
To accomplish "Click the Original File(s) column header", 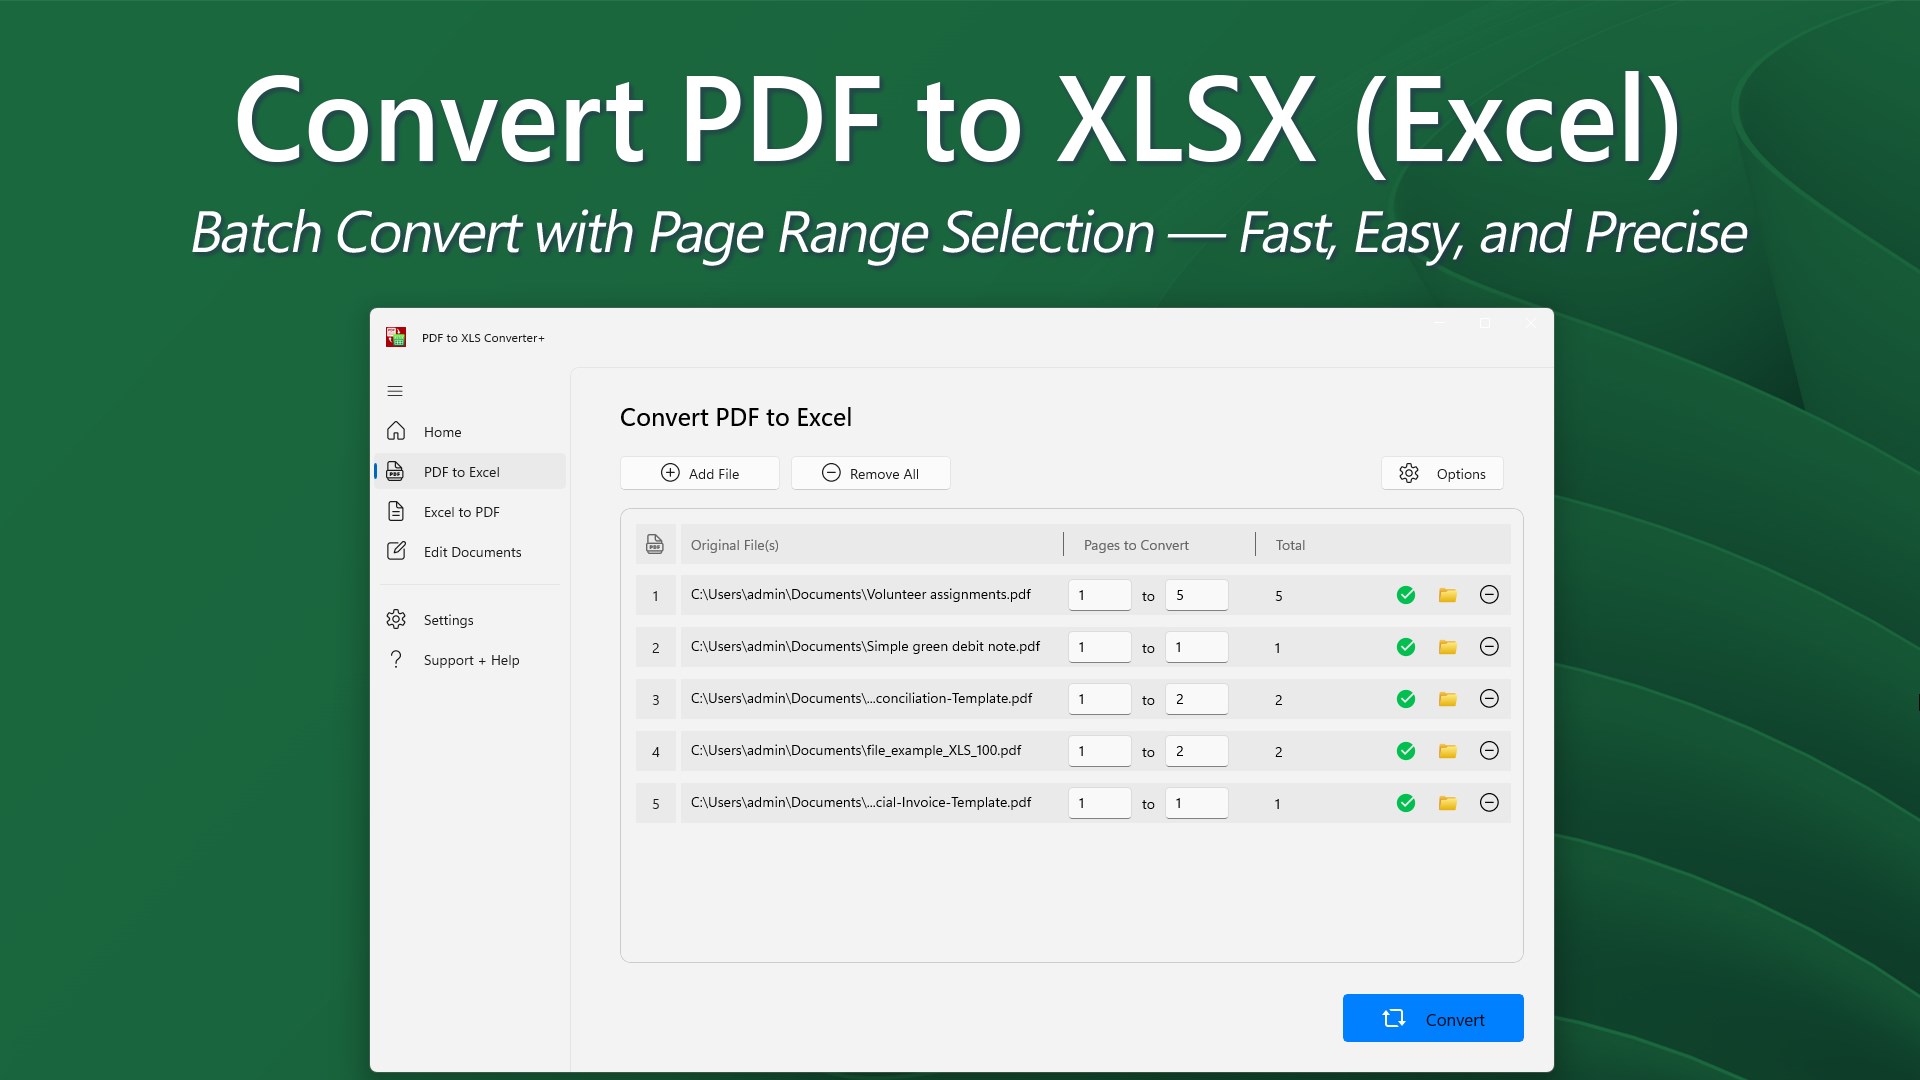I will click(735, 545).
